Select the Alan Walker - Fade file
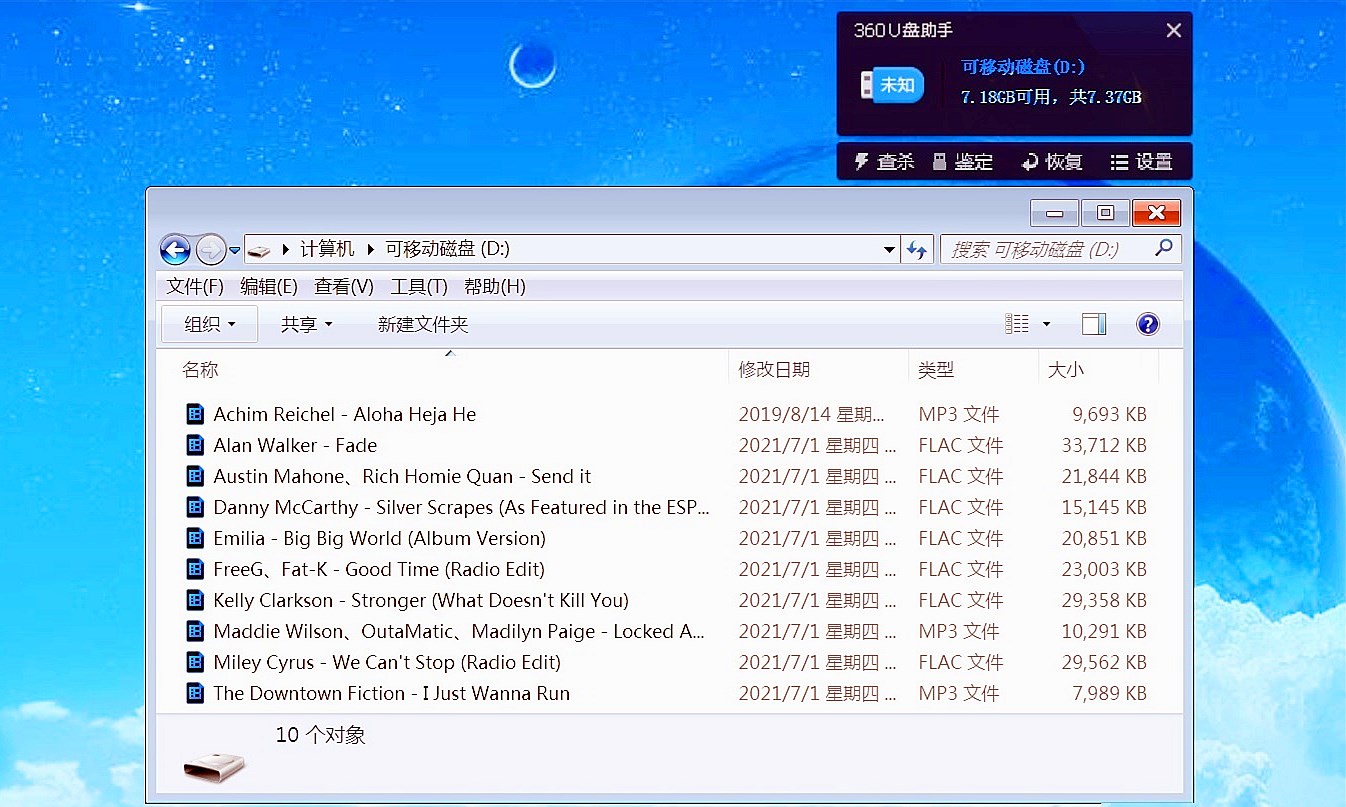This screenshot has width=1346, height=807. [x=295, y=446]
